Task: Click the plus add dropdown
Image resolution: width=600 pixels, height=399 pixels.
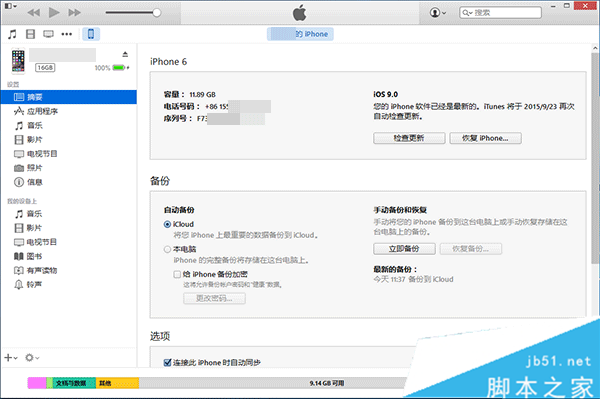Action: pyautogui.click(x=11, y=358)
